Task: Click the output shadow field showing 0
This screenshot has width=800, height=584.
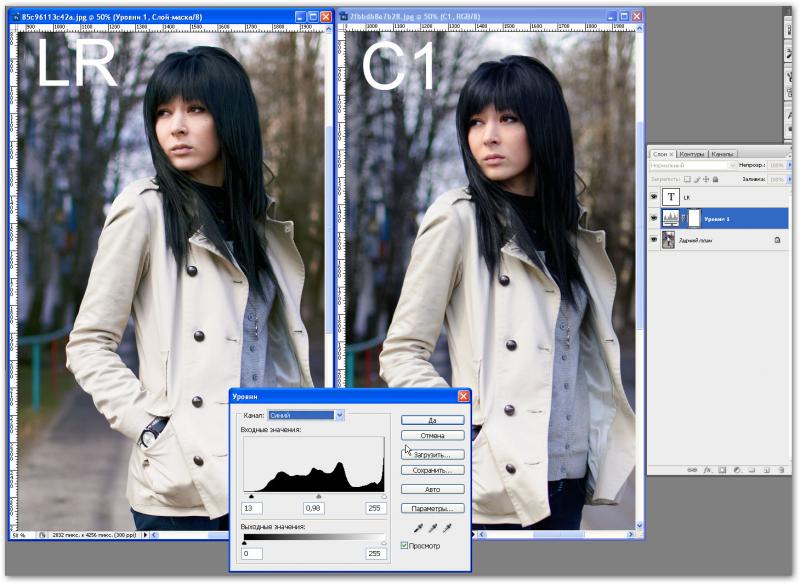Action: point(252,553)
